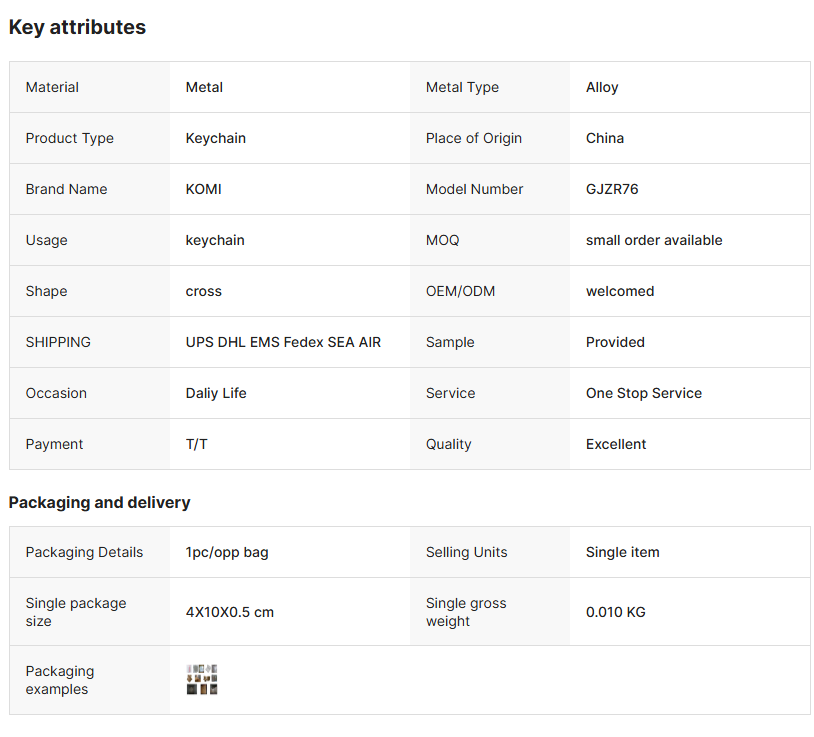
Task: Select the 'Daliy Life' occasion value
Action: 216,393
